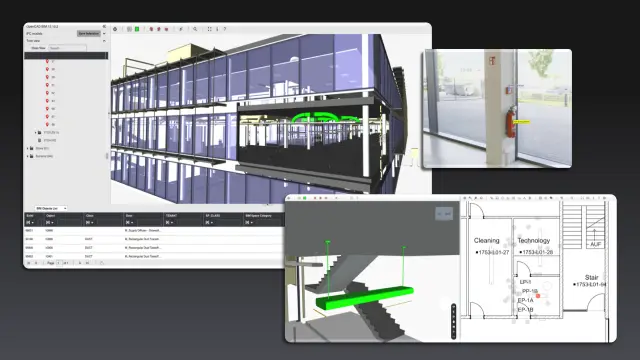Sort by the TENANT column header
Image resolution: width=640 pixels, height=360 pixels.
point(171,216)
